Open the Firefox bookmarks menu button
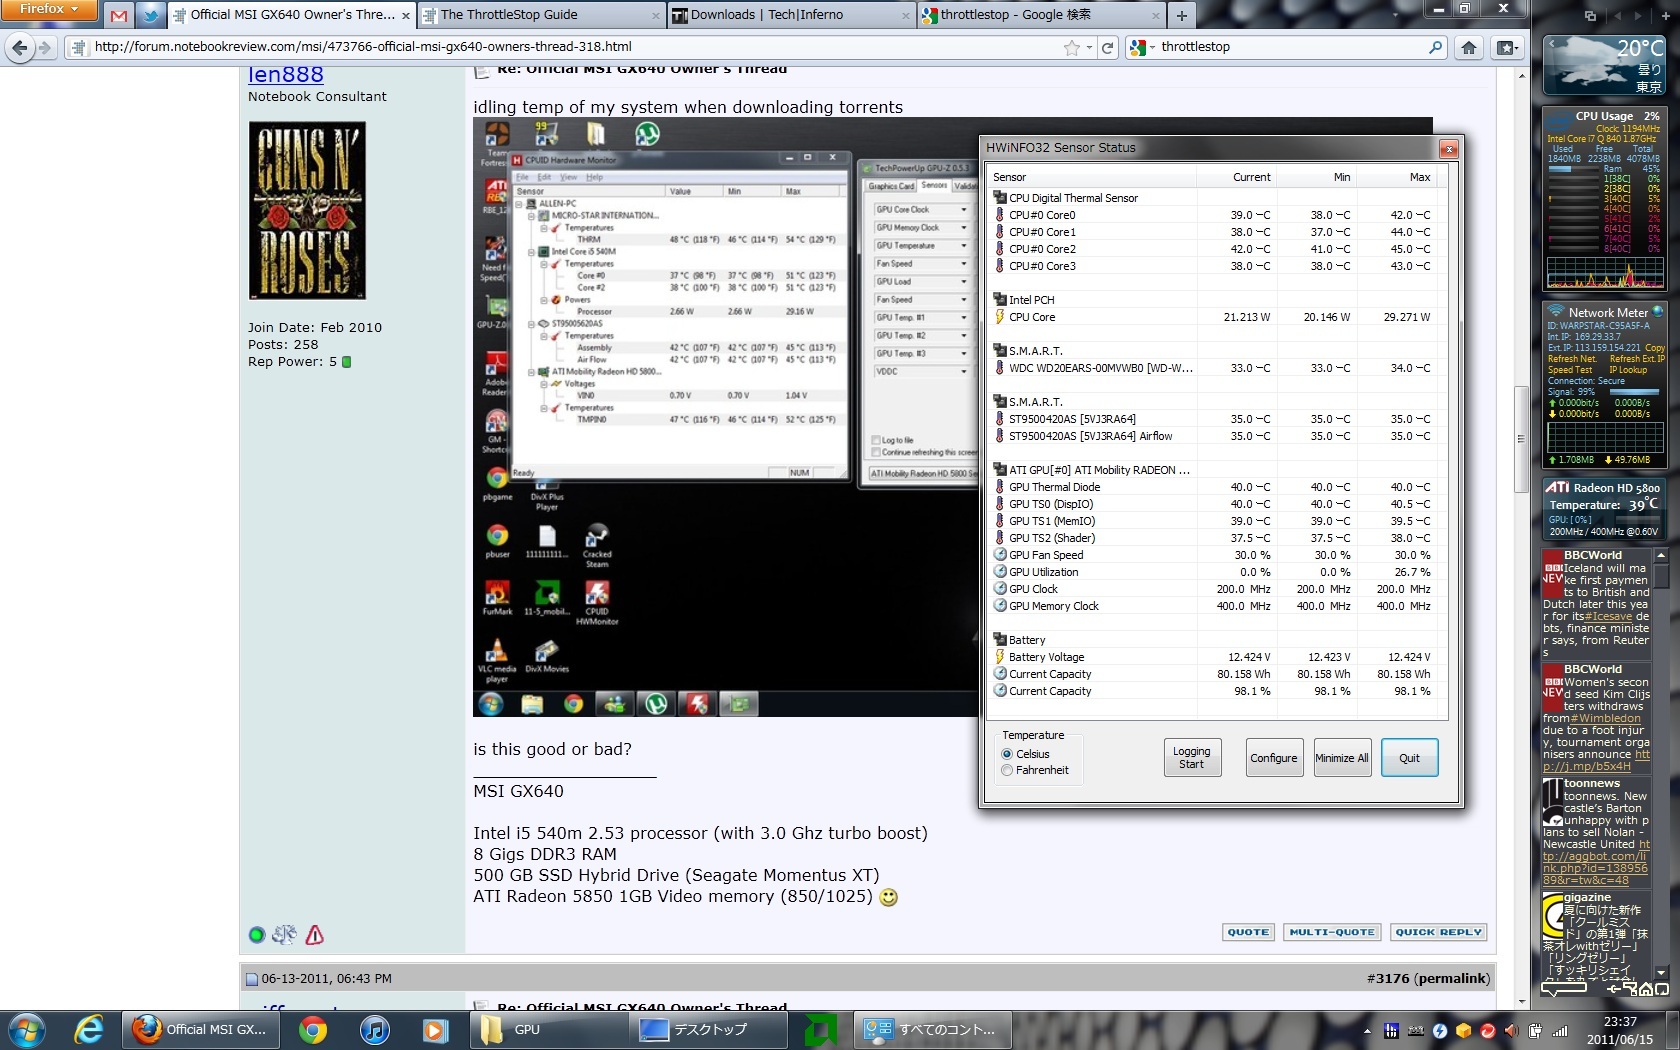 coord(1506,47)
